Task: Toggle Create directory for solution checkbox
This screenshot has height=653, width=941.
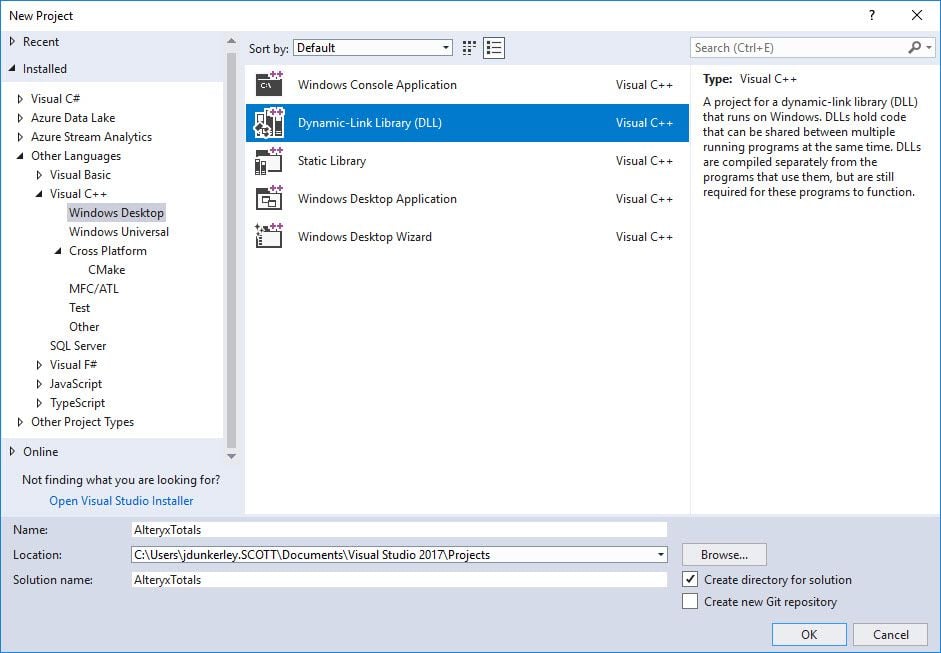Action: [x=690, y=579]
